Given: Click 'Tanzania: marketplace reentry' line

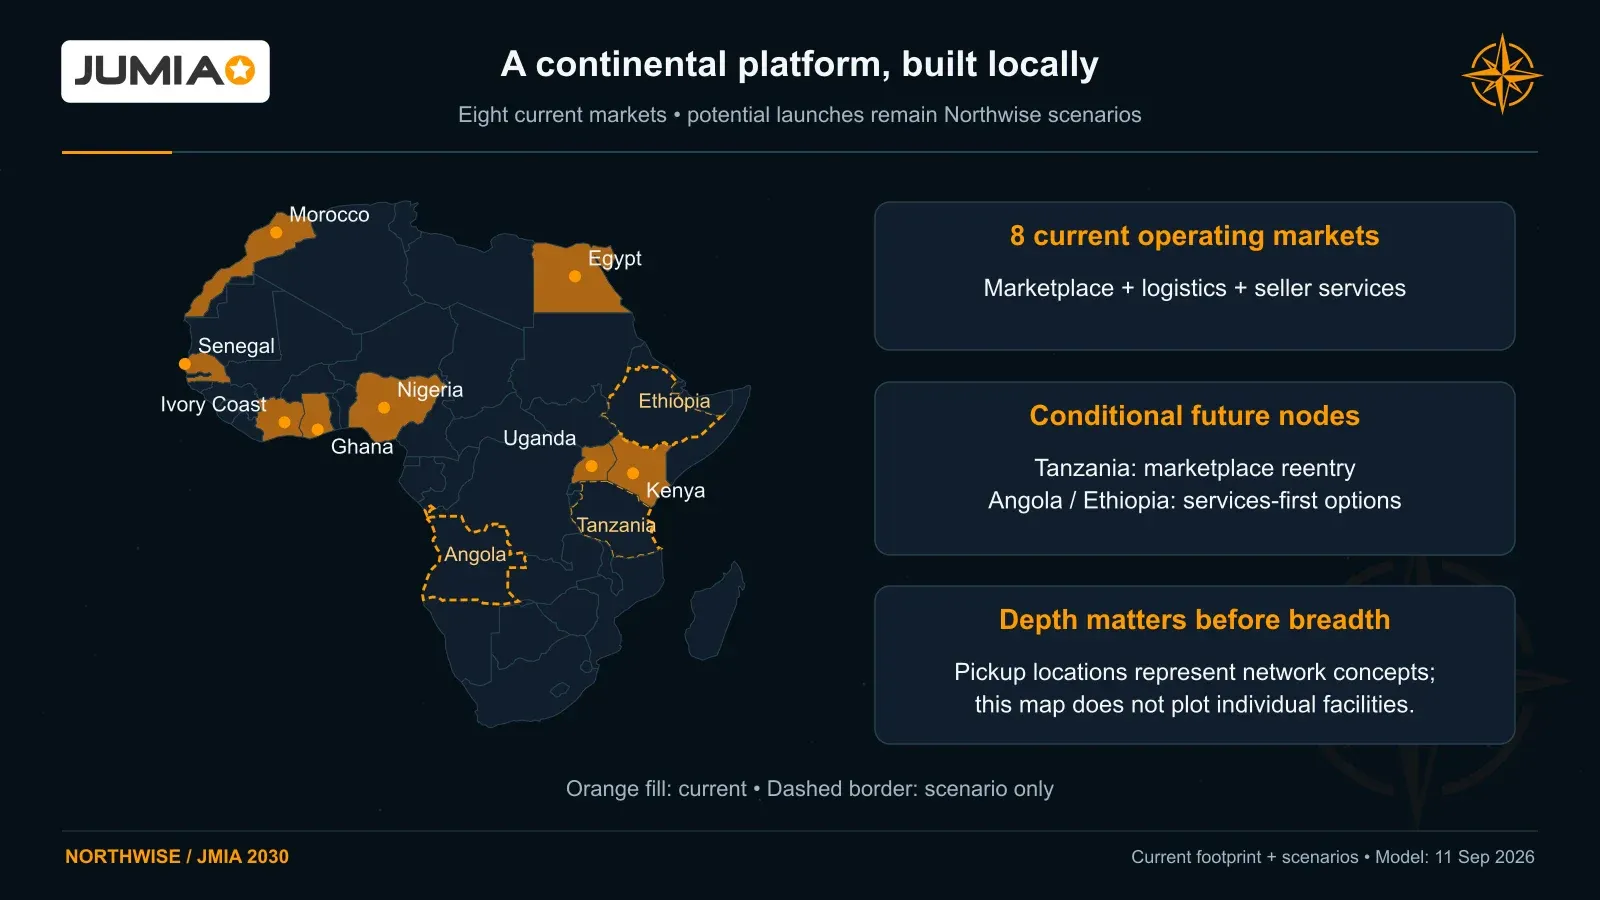Looking at the screenshot, I should click(x=1195, y=468).
